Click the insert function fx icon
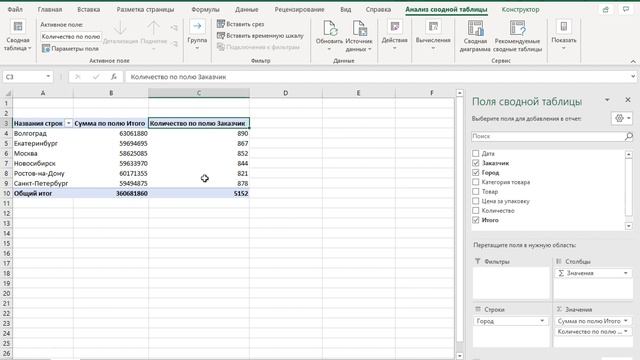640x360 pixels. 114,77
